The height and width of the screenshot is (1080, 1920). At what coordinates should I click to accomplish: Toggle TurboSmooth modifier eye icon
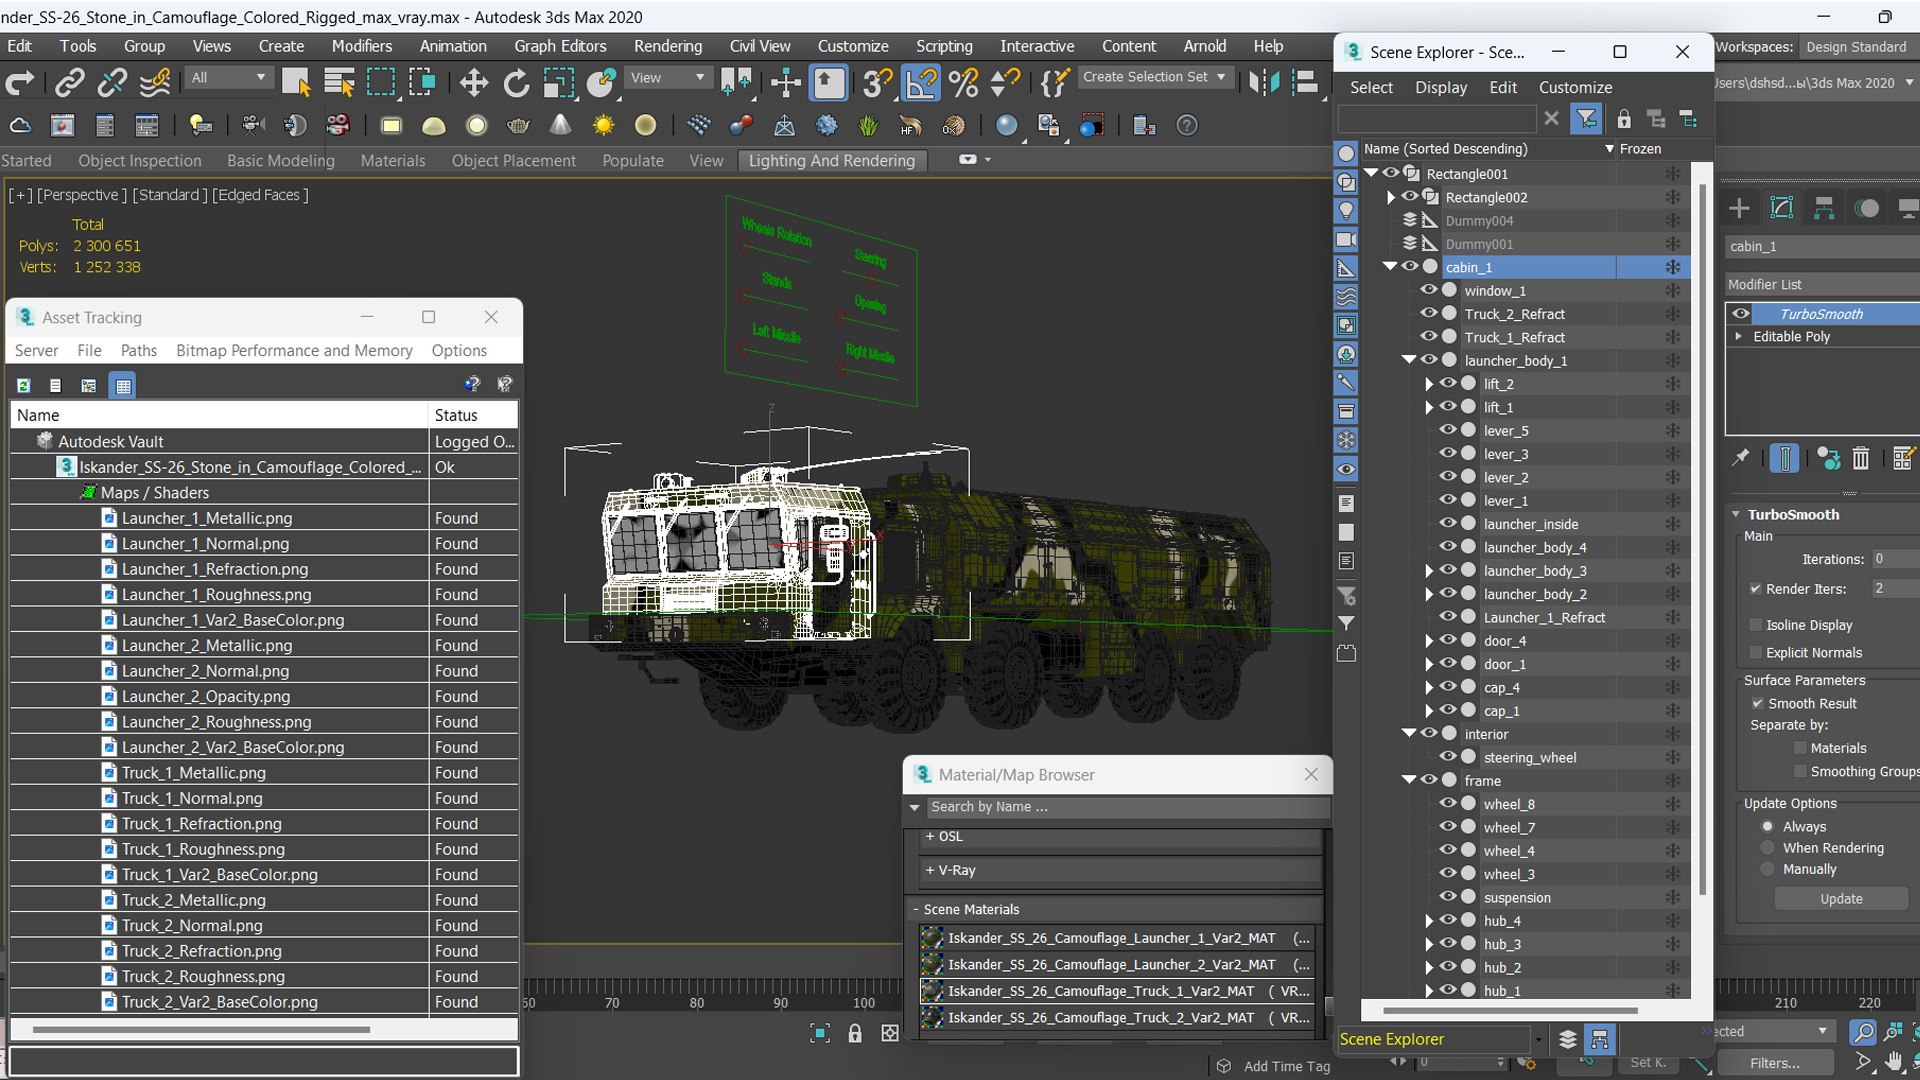[1740, 313]
